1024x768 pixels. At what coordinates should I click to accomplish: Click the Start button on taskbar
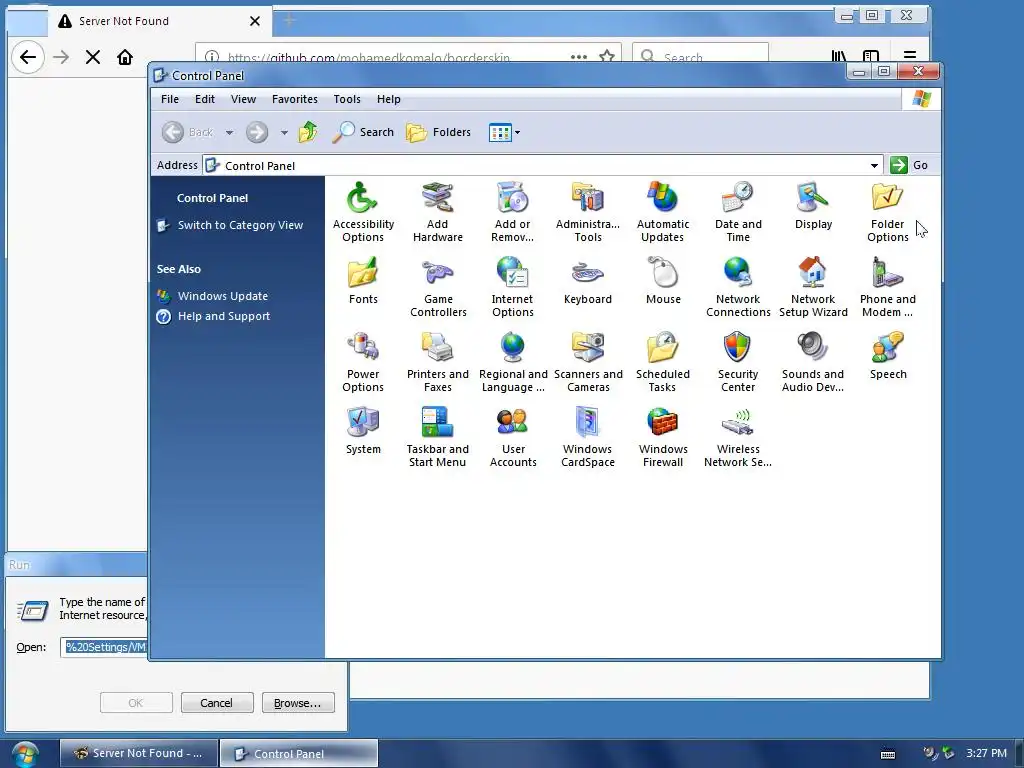pyautogui.click(x=24, y=754)
